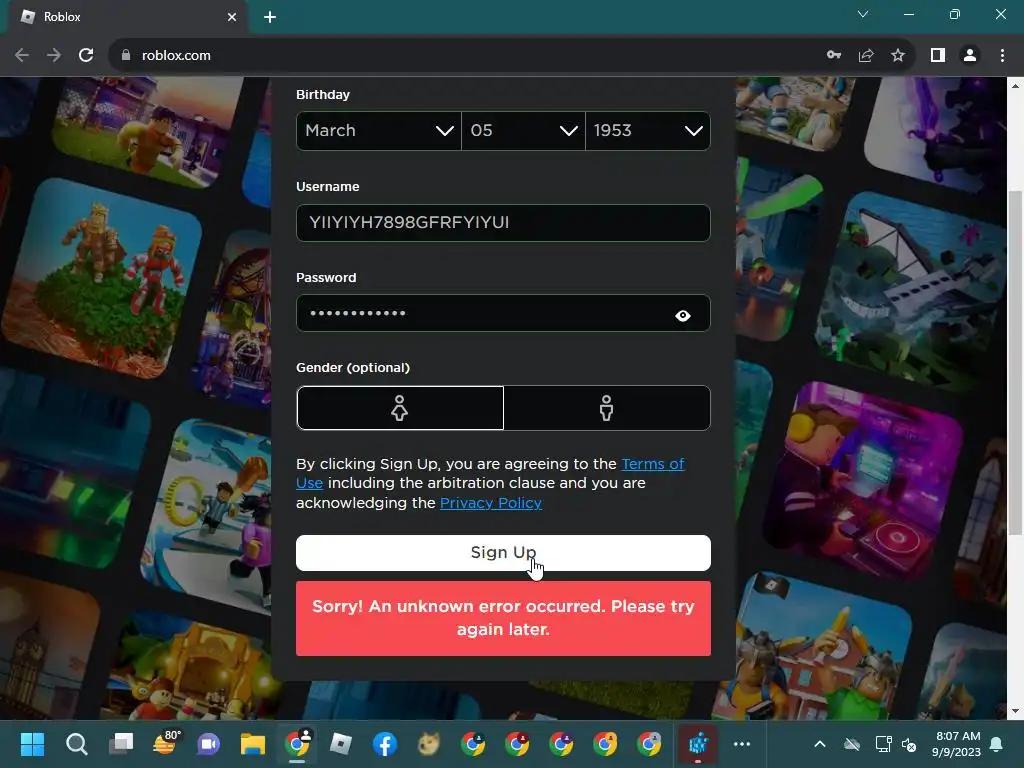Toggle password visibility with the eye icon

[x=682, y=315]
